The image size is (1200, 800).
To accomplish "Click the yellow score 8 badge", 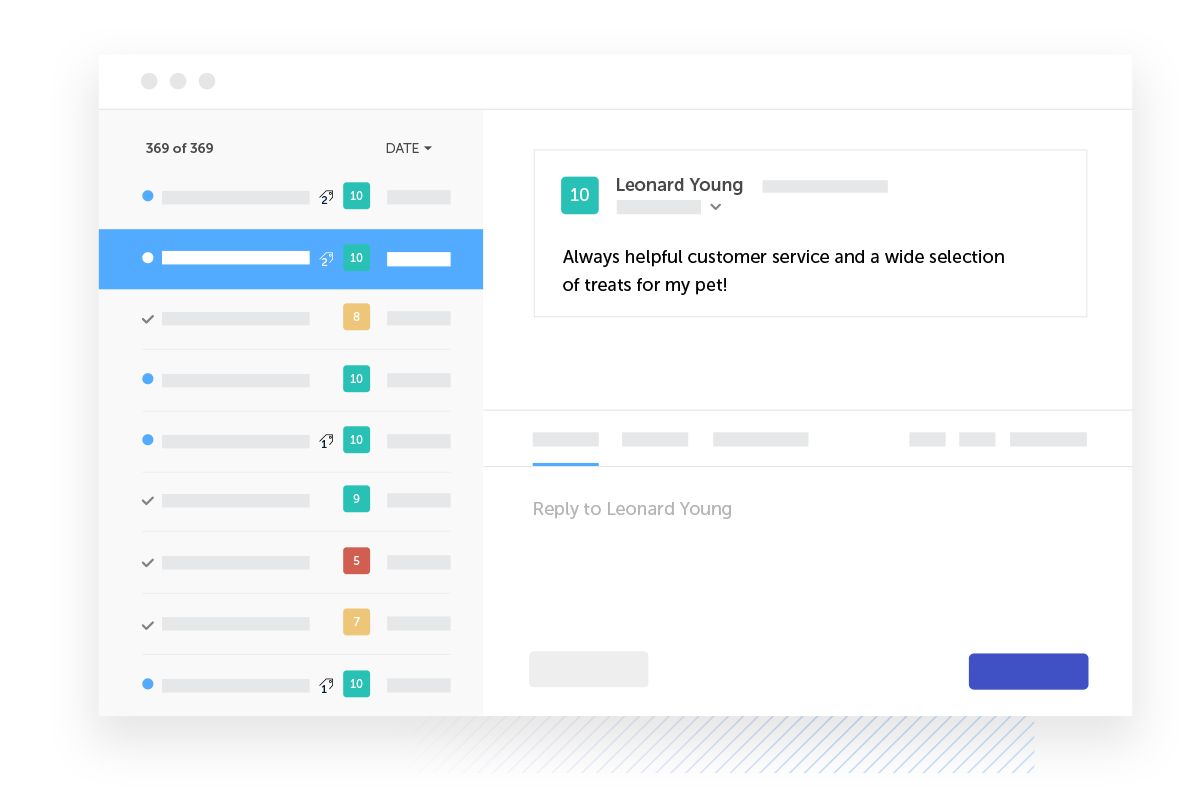I will pyautogui.click(x=356, y=317).
